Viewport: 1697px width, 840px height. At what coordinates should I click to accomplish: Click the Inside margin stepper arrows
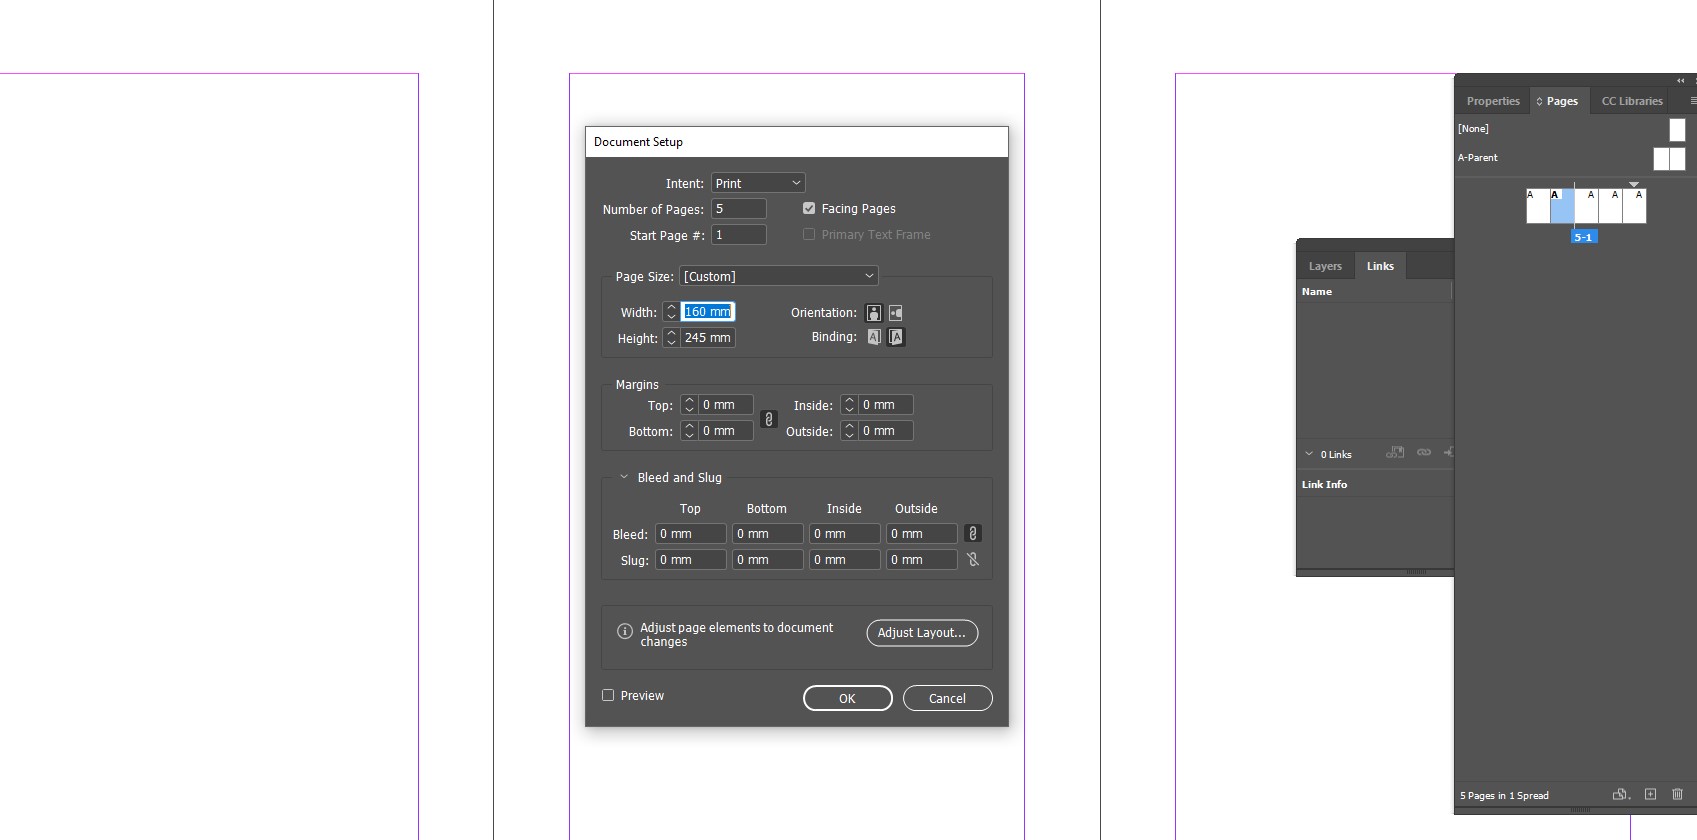849,405
